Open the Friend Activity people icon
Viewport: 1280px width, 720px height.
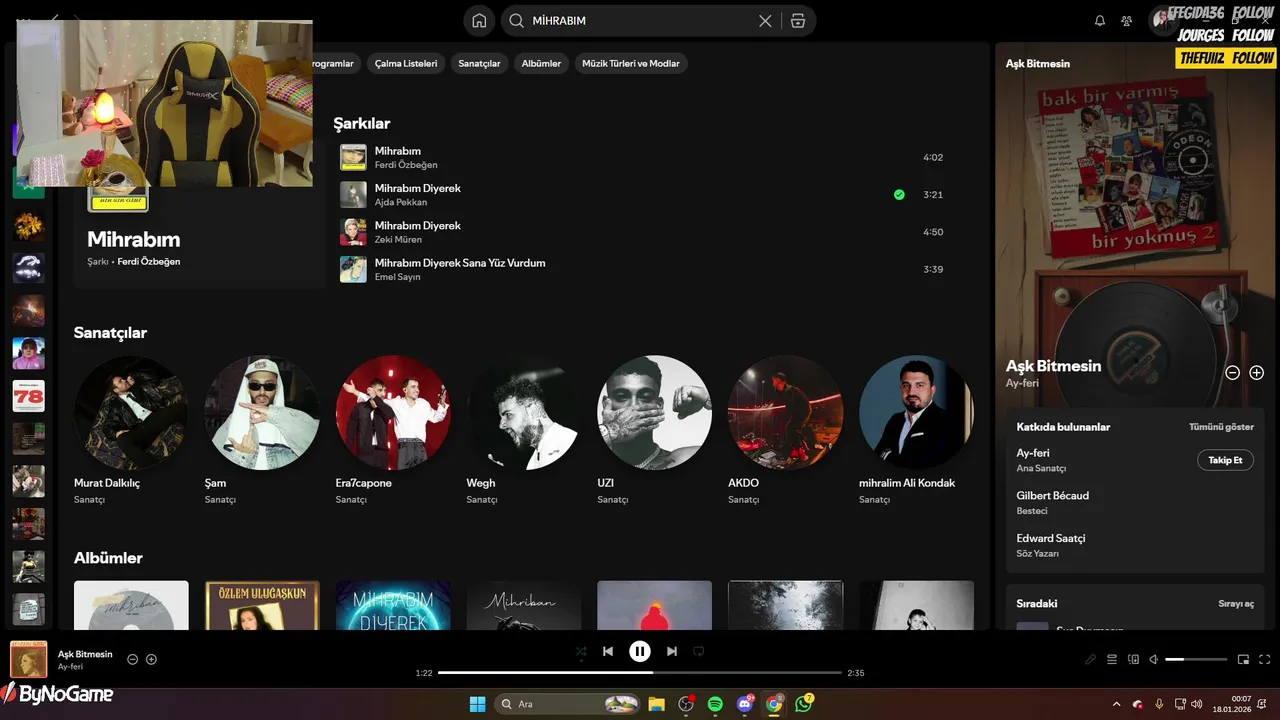click(x=1127, y=21)
